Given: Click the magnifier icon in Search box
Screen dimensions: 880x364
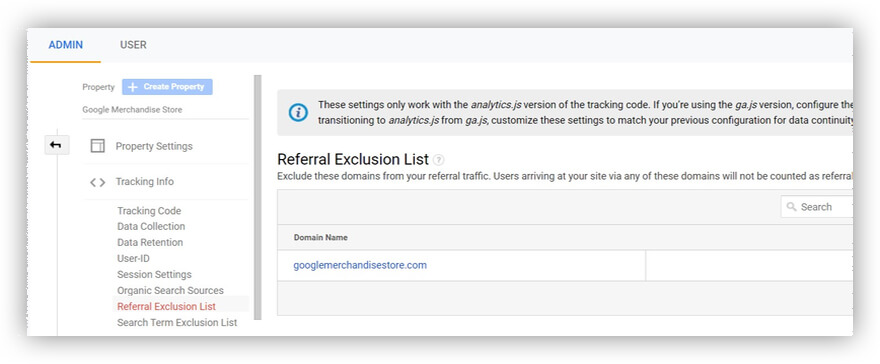Looking at the screenshot, I should 792,207.
